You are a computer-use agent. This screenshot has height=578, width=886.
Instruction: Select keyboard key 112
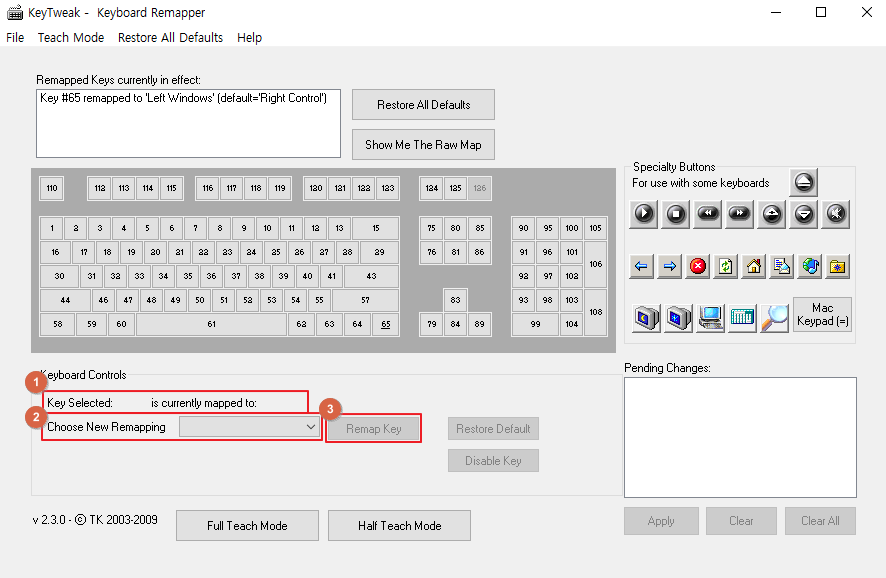(x=100, y=188)
